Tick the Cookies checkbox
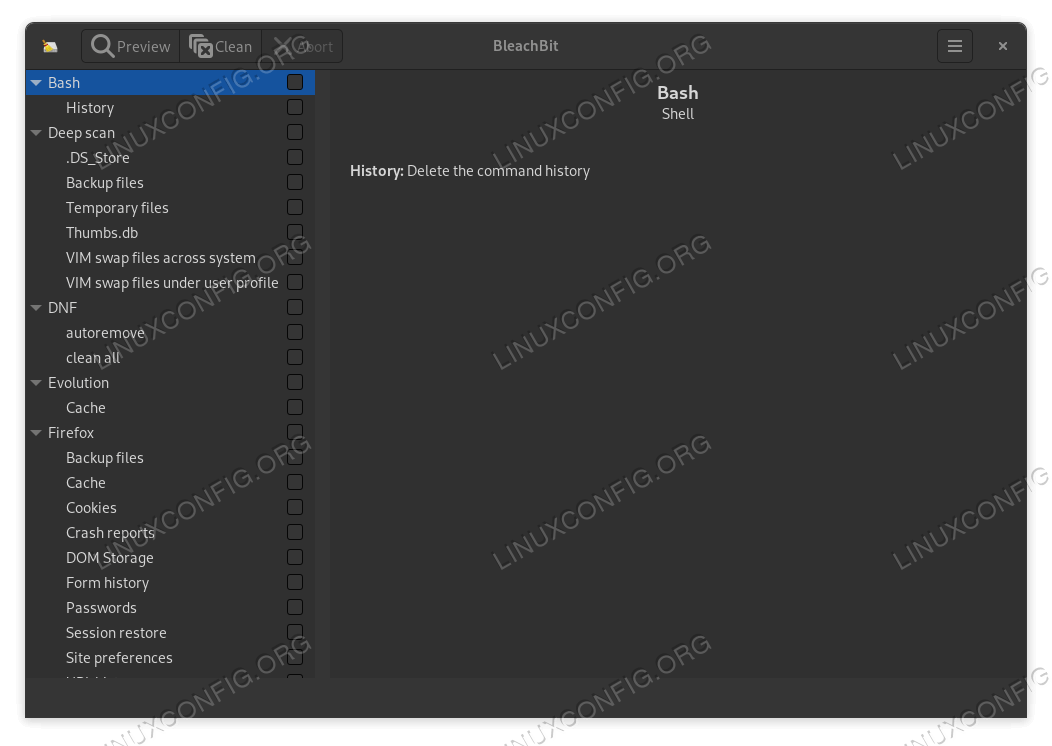The image size is (1052, 746). [x=295, y=507]
